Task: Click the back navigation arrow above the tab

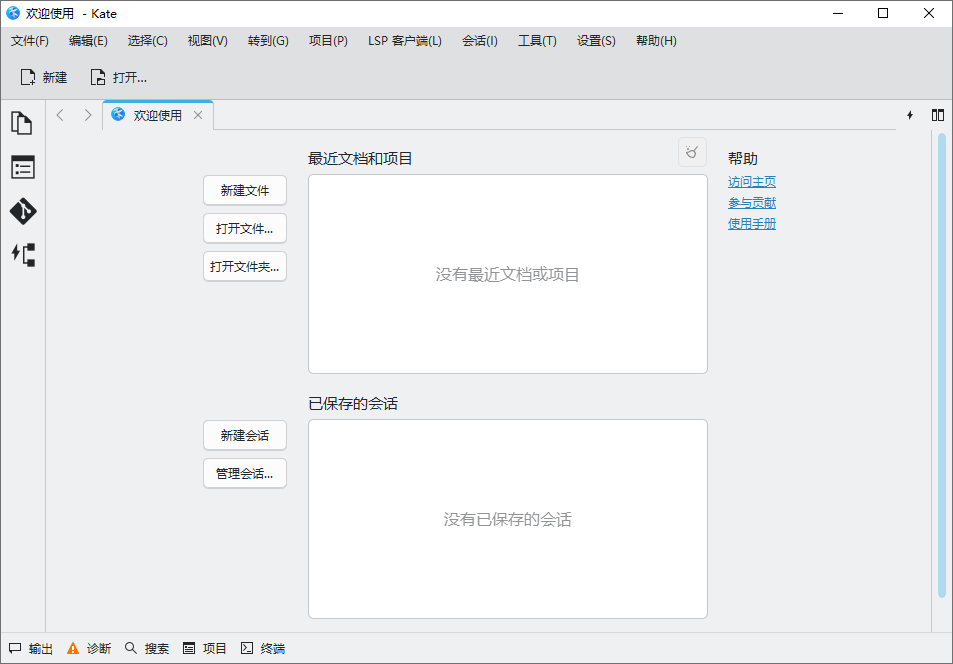Action: point(60,114)
